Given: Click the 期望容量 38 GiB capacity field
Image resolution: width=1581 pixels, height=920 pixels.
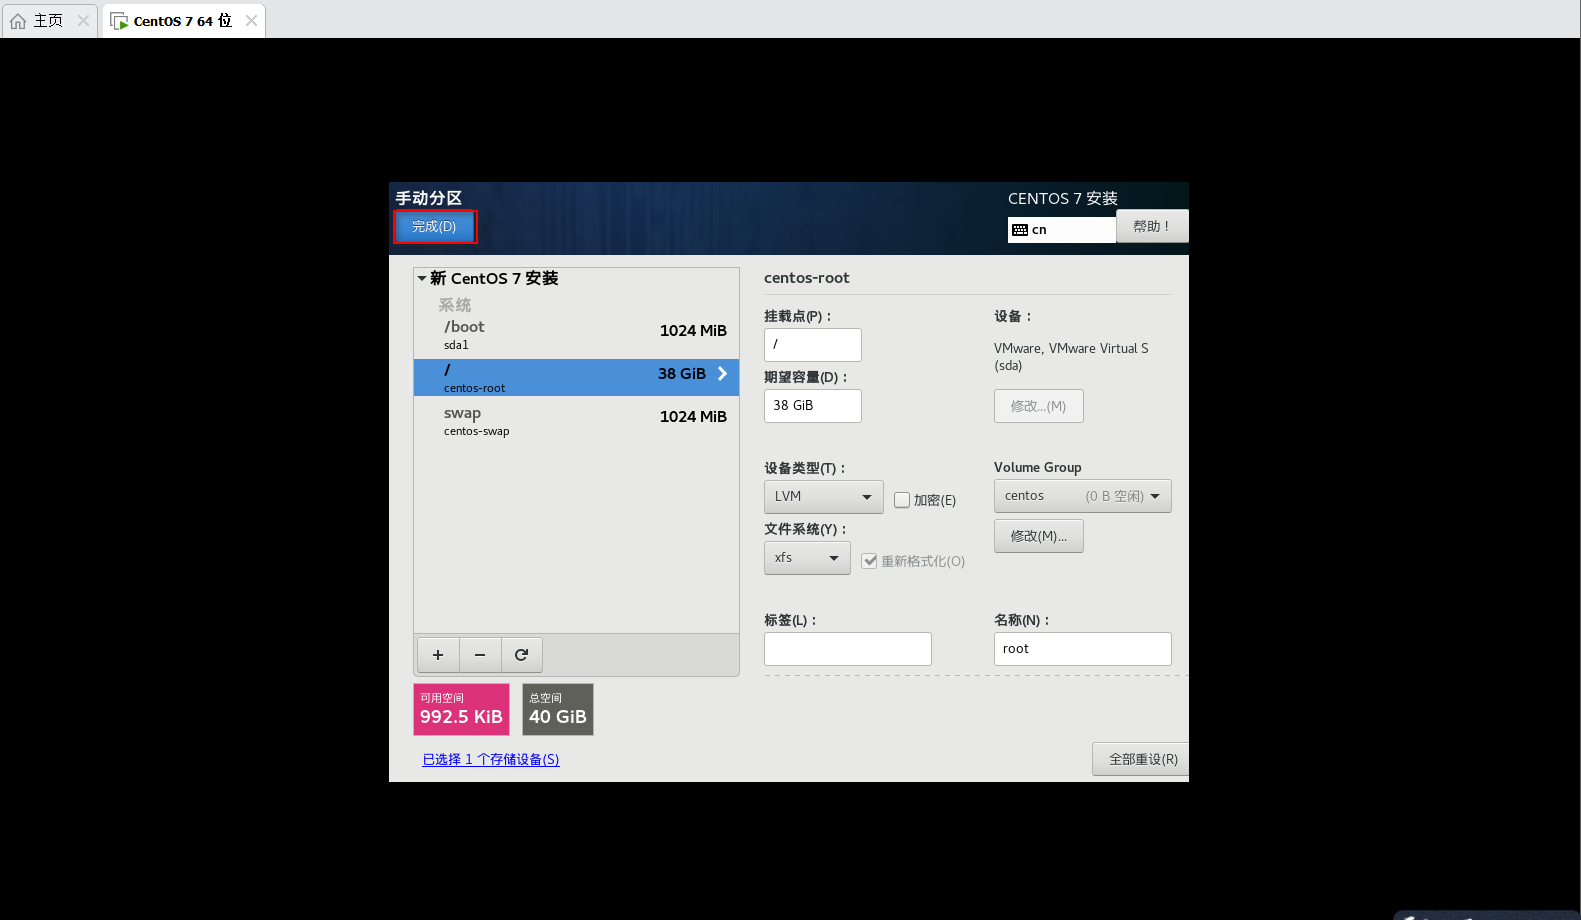Looking at the screenshot, I should [813, 406].
